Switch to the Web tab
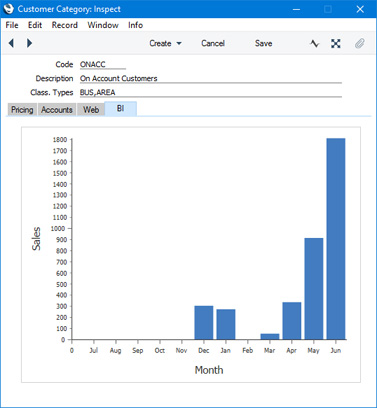Image resolution: width=377 pixels, height=408 pixels. pyautogui.click(x=91, y=110)
